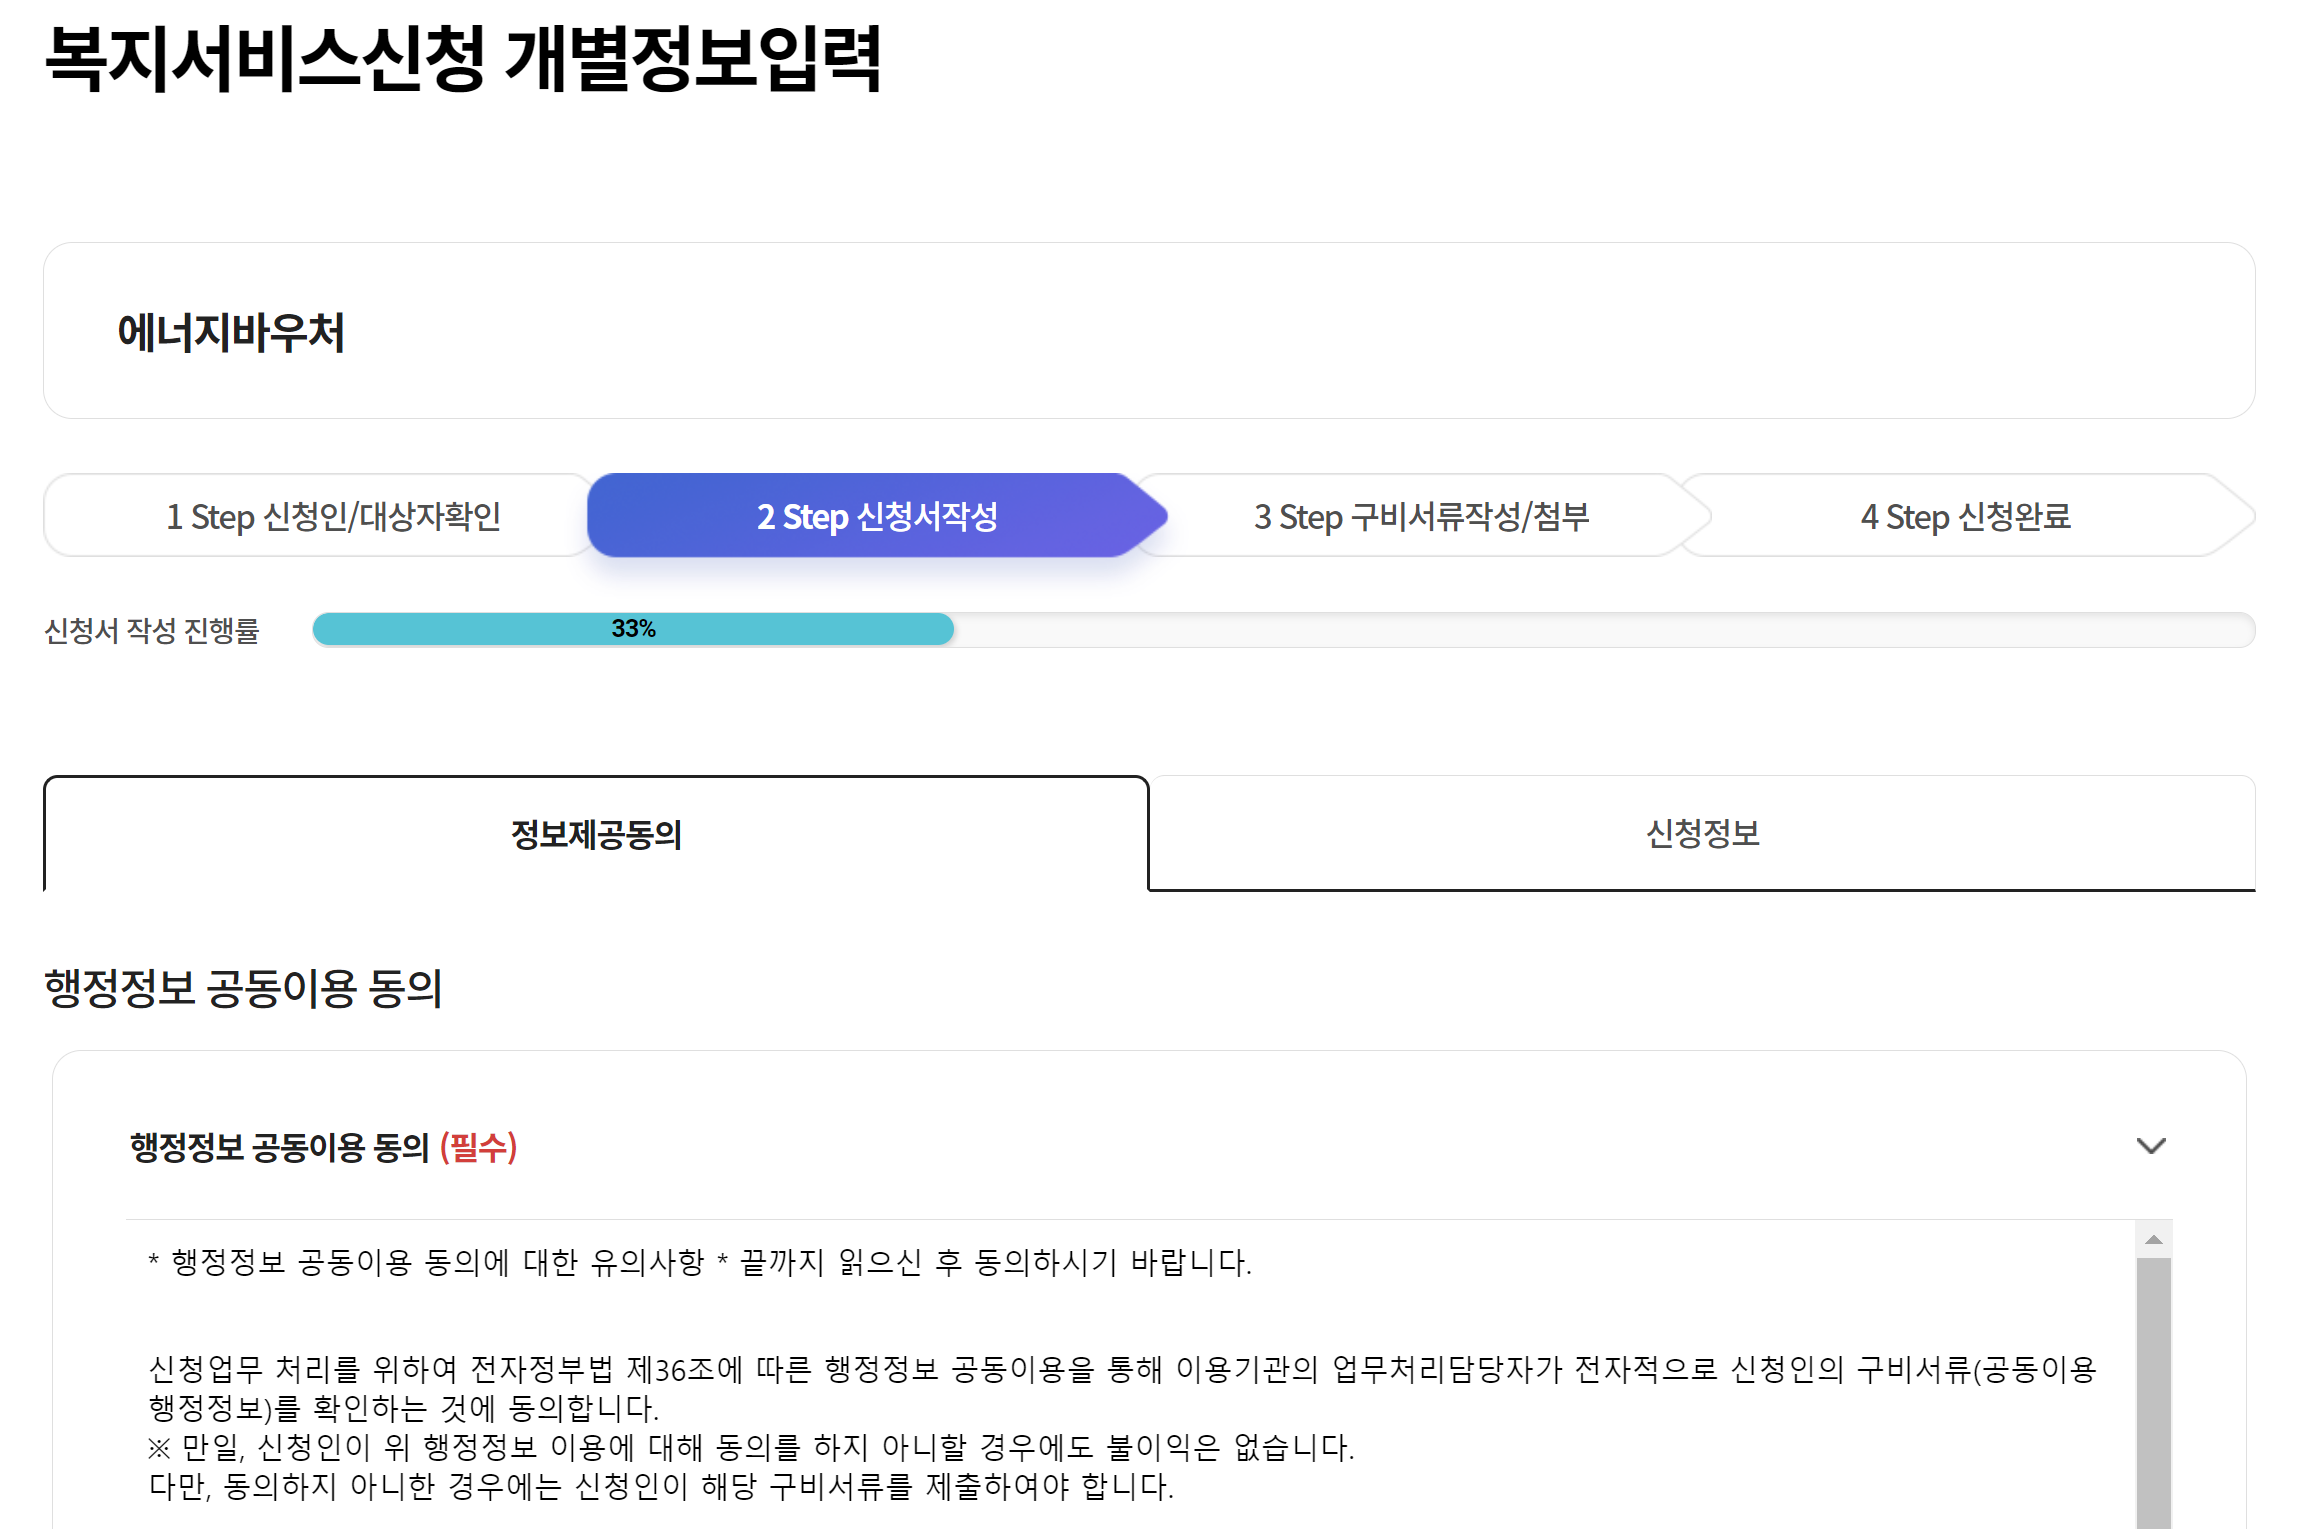This screenshot has width=2297, height=1529.
Task: Click the filled teal portion of the progress bar
Action: click(x=630, y=629)
